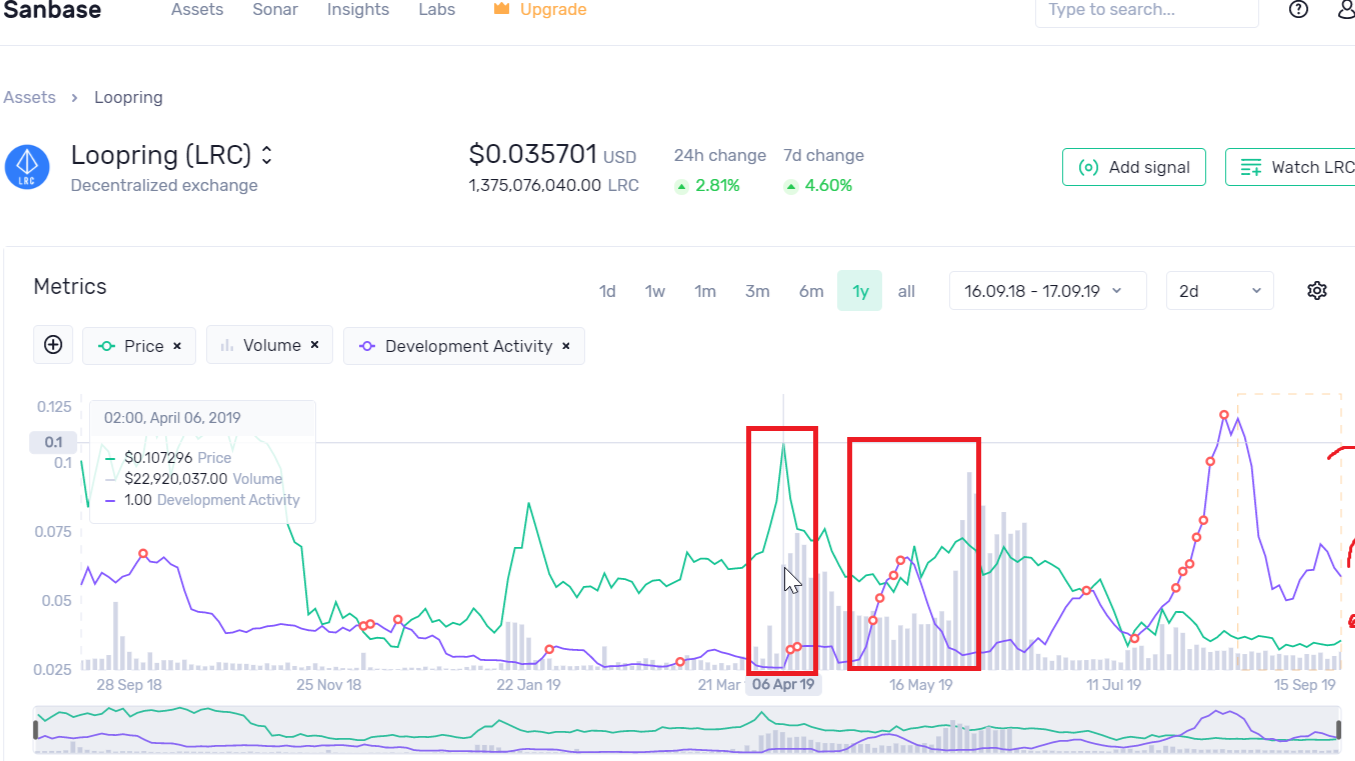Click the 22 Jan 19 axis label

pos(529,685)
